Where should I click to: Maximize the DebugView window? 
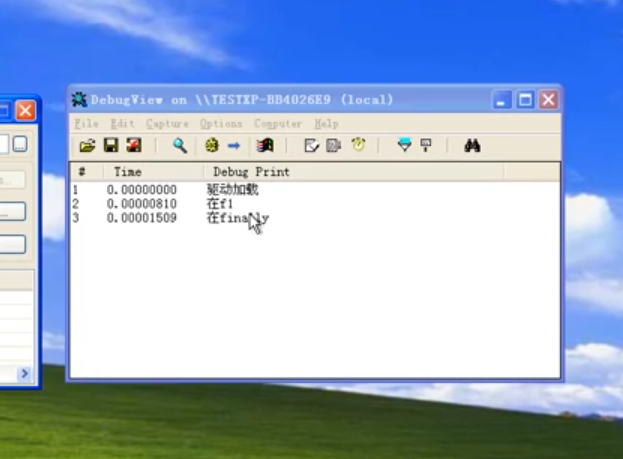tap(525, 99)
